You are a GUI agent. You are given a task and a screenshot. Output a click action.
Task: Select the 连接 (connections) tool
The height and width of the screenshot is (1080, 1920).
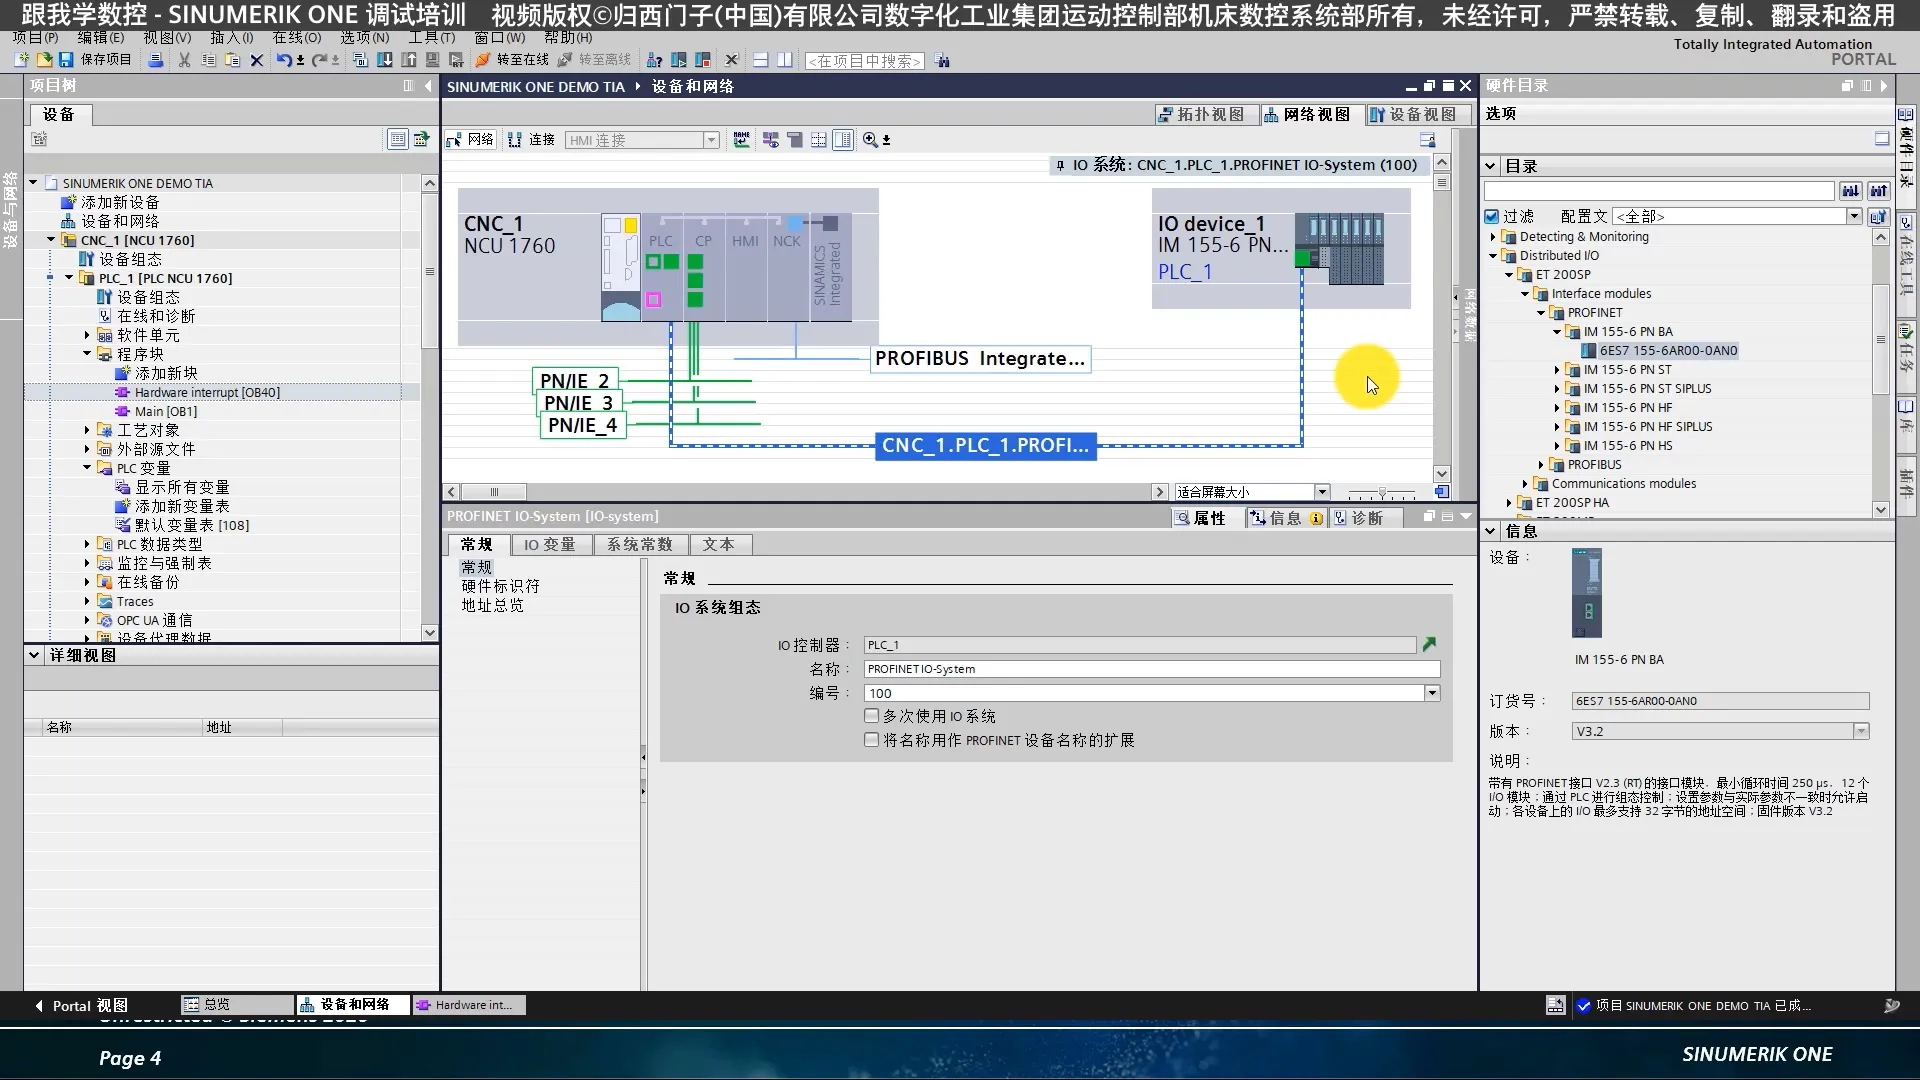[x=530, y=139]
